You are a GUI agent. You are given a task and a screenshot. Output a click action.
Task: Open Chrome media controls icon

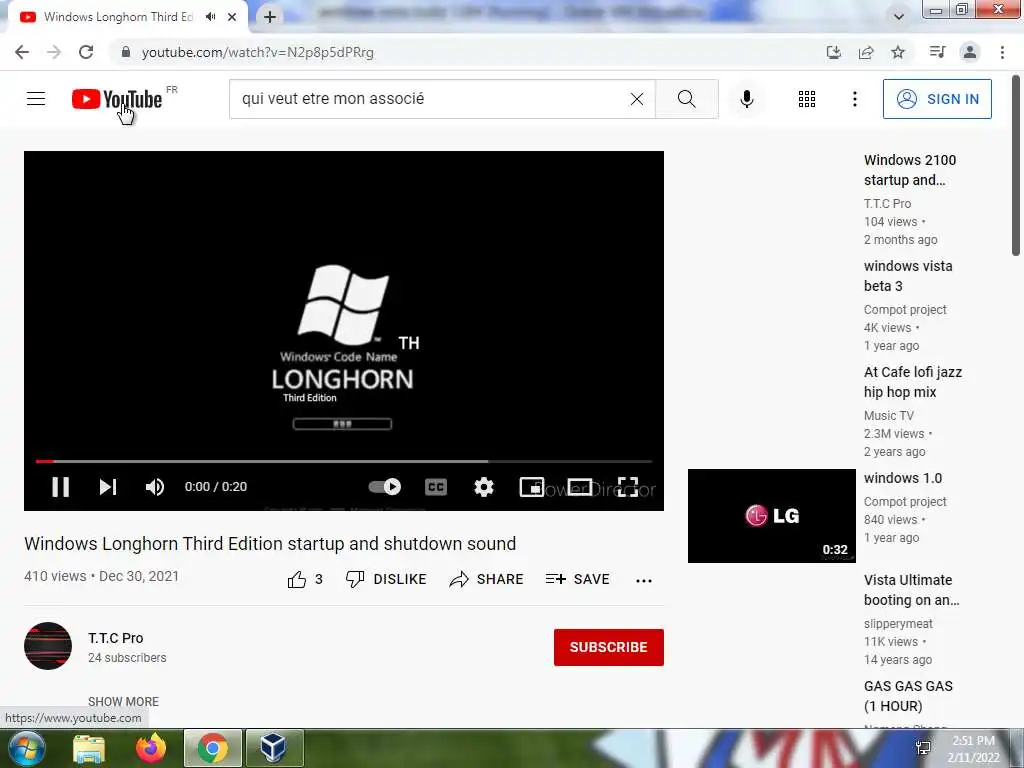937,52
